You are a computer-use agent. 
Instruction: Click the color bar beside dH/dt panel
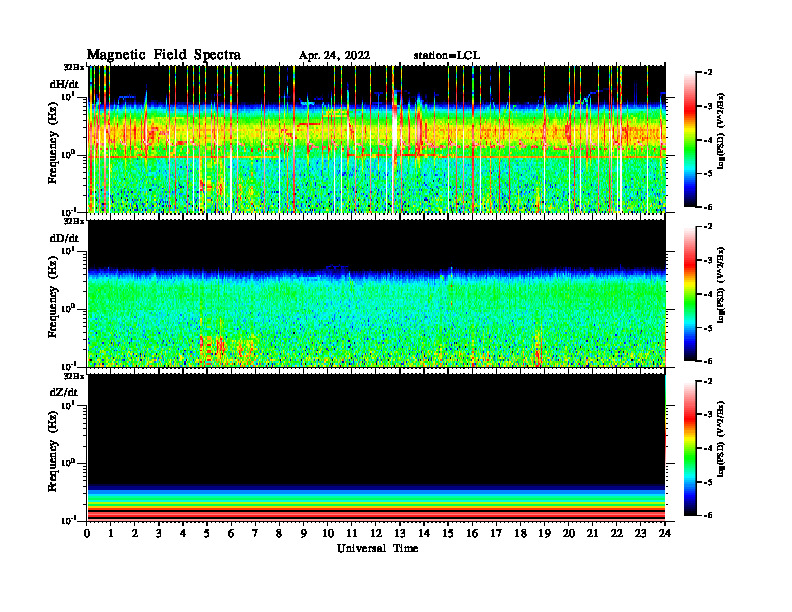pos(690,139)
